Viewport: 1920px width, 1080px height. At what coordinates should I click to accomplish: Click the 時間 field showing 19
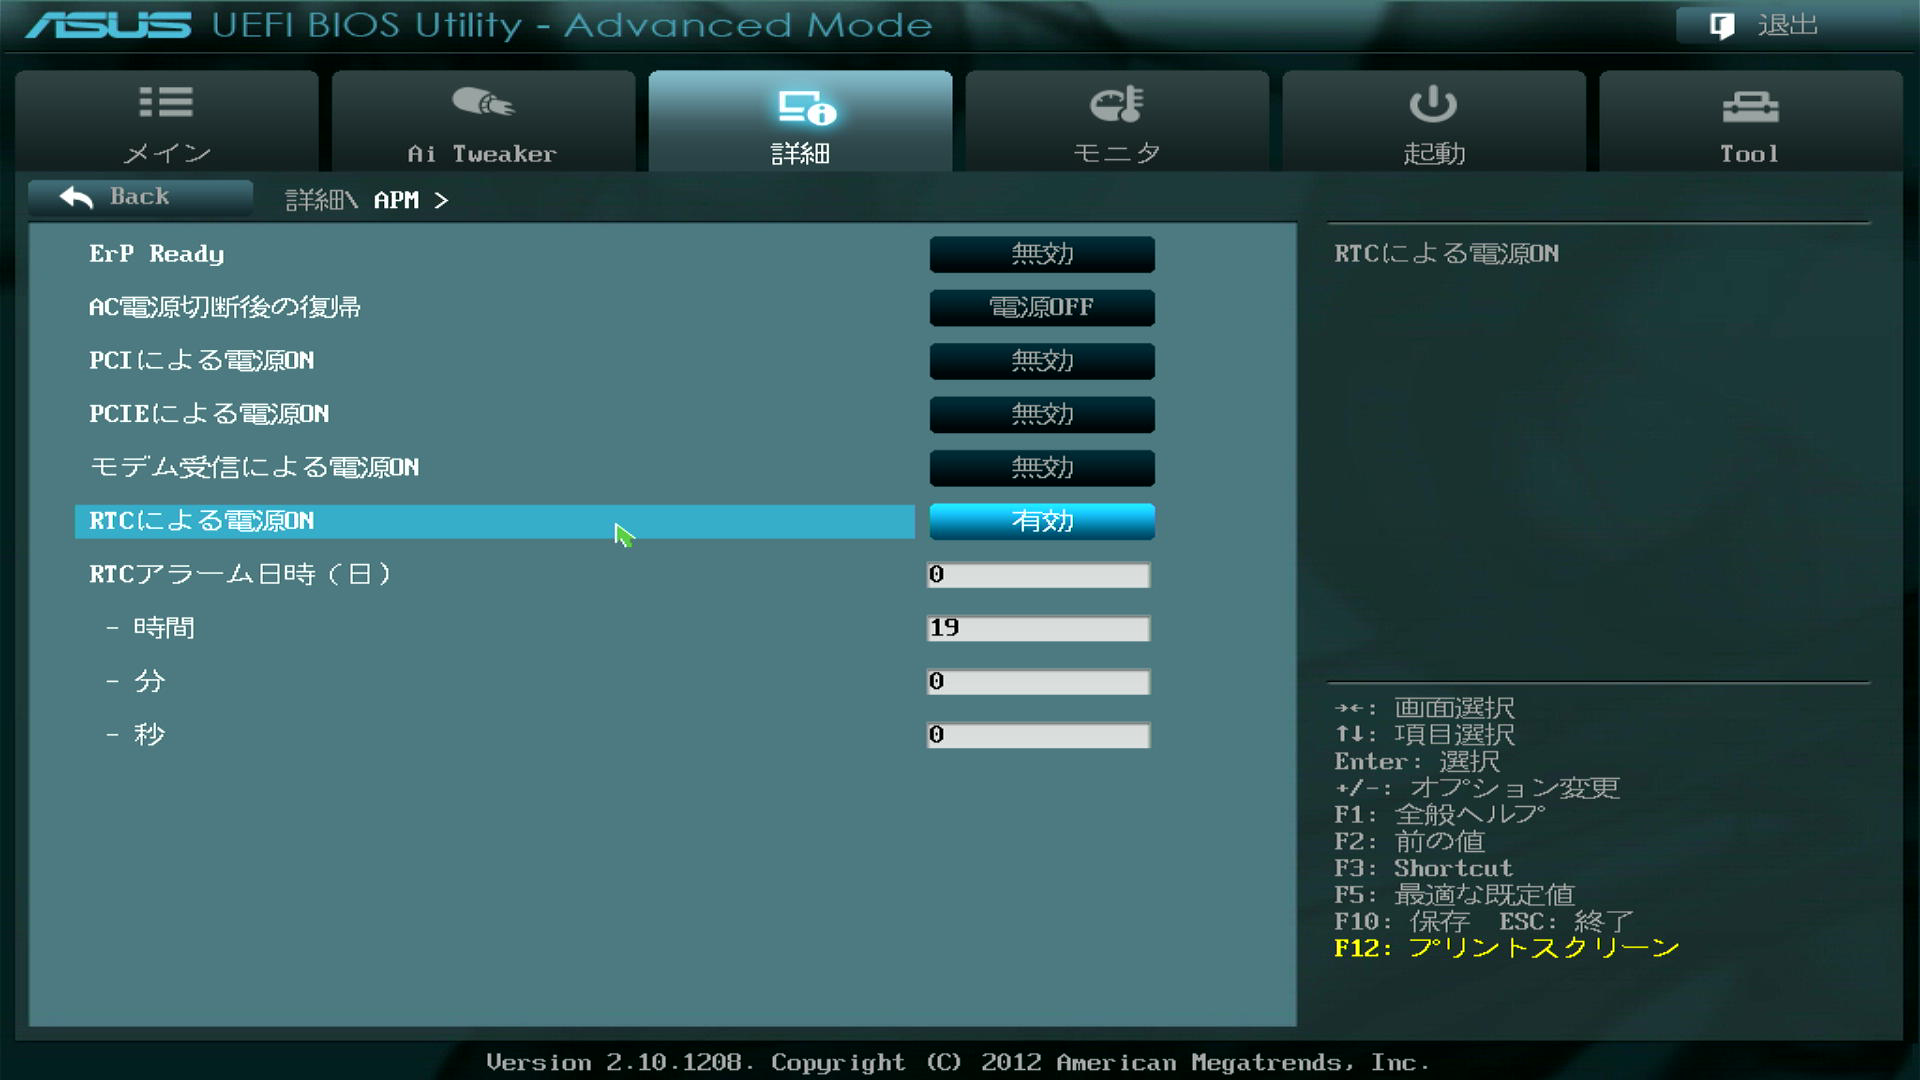point(1038,628)
